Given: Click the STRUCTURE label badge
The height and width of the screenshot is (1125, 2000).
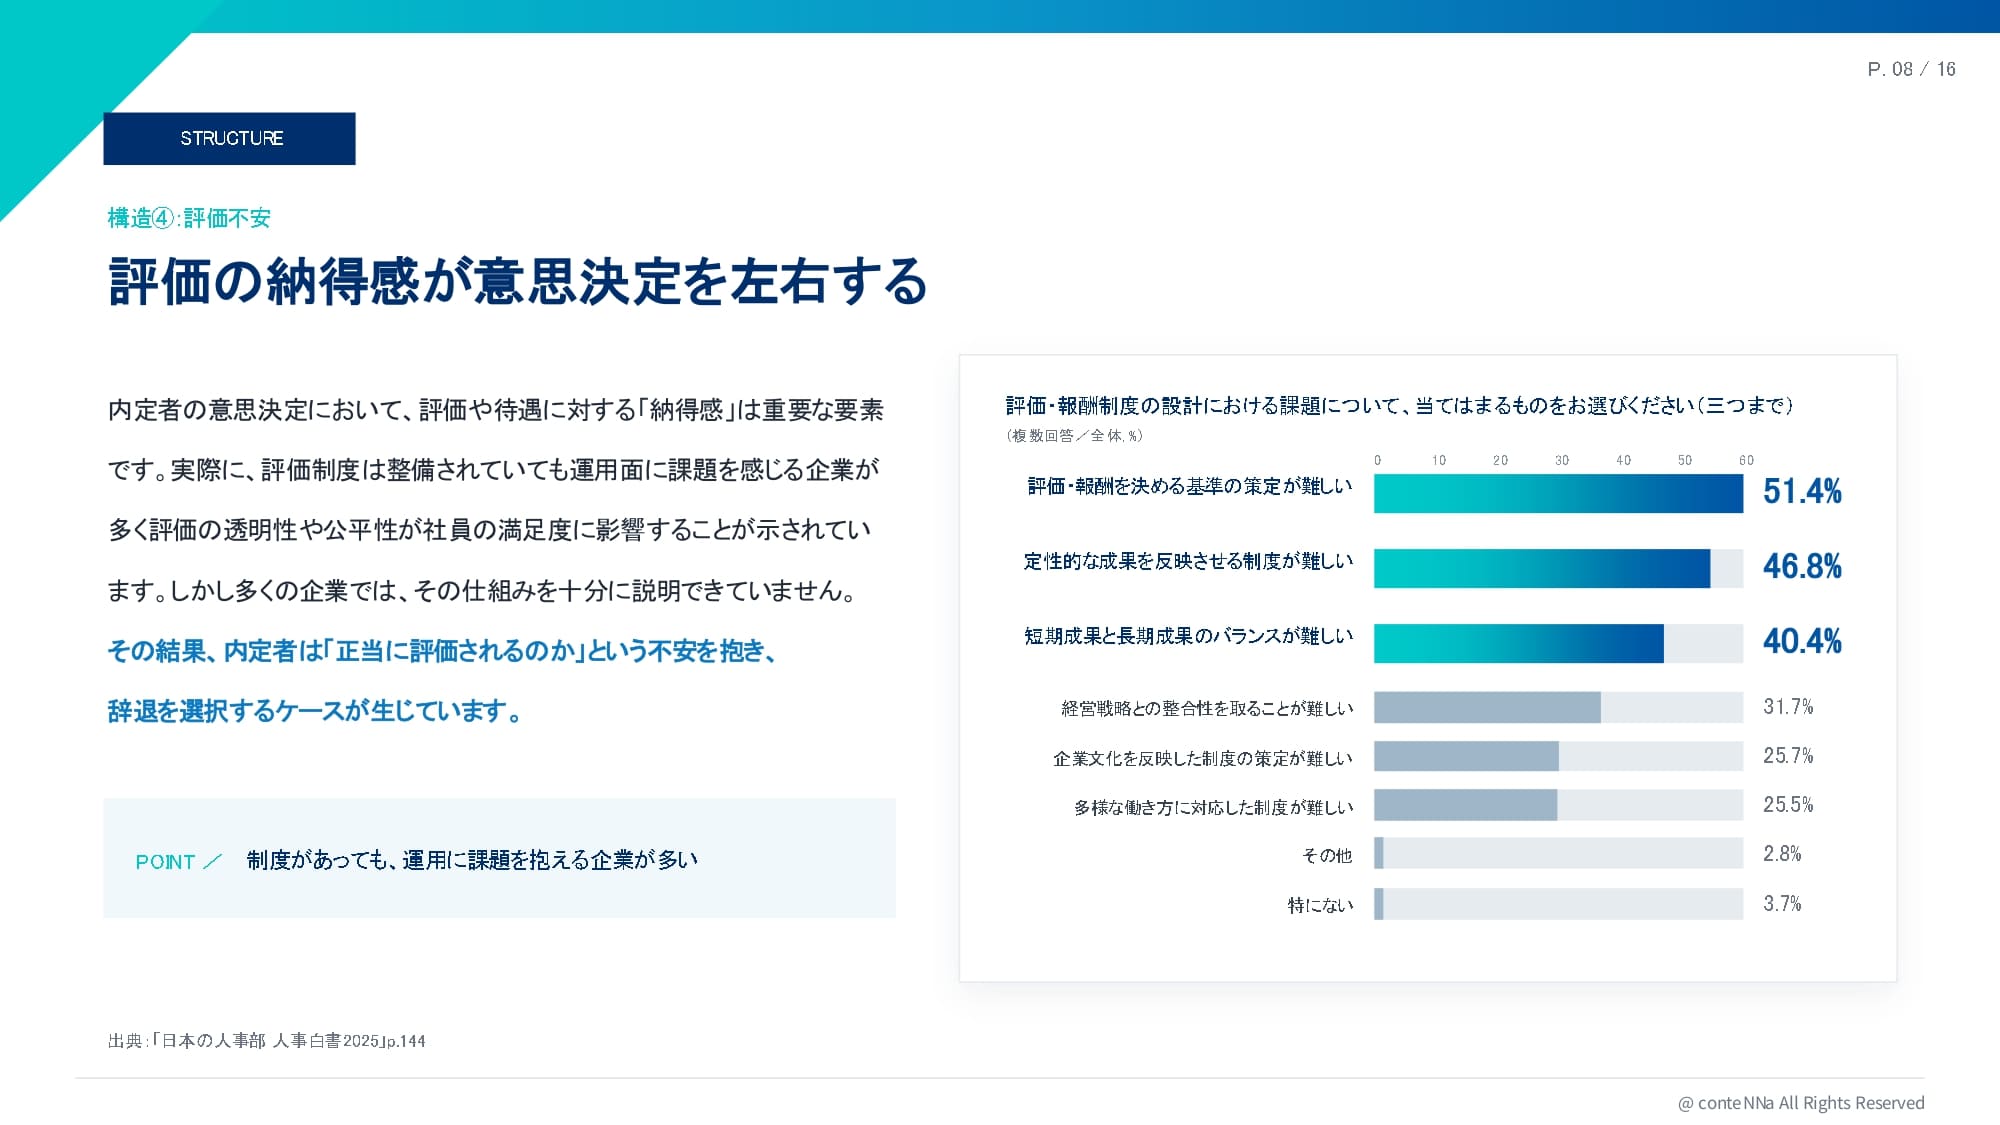Looking at the screenshot, I should coord(229,138).
